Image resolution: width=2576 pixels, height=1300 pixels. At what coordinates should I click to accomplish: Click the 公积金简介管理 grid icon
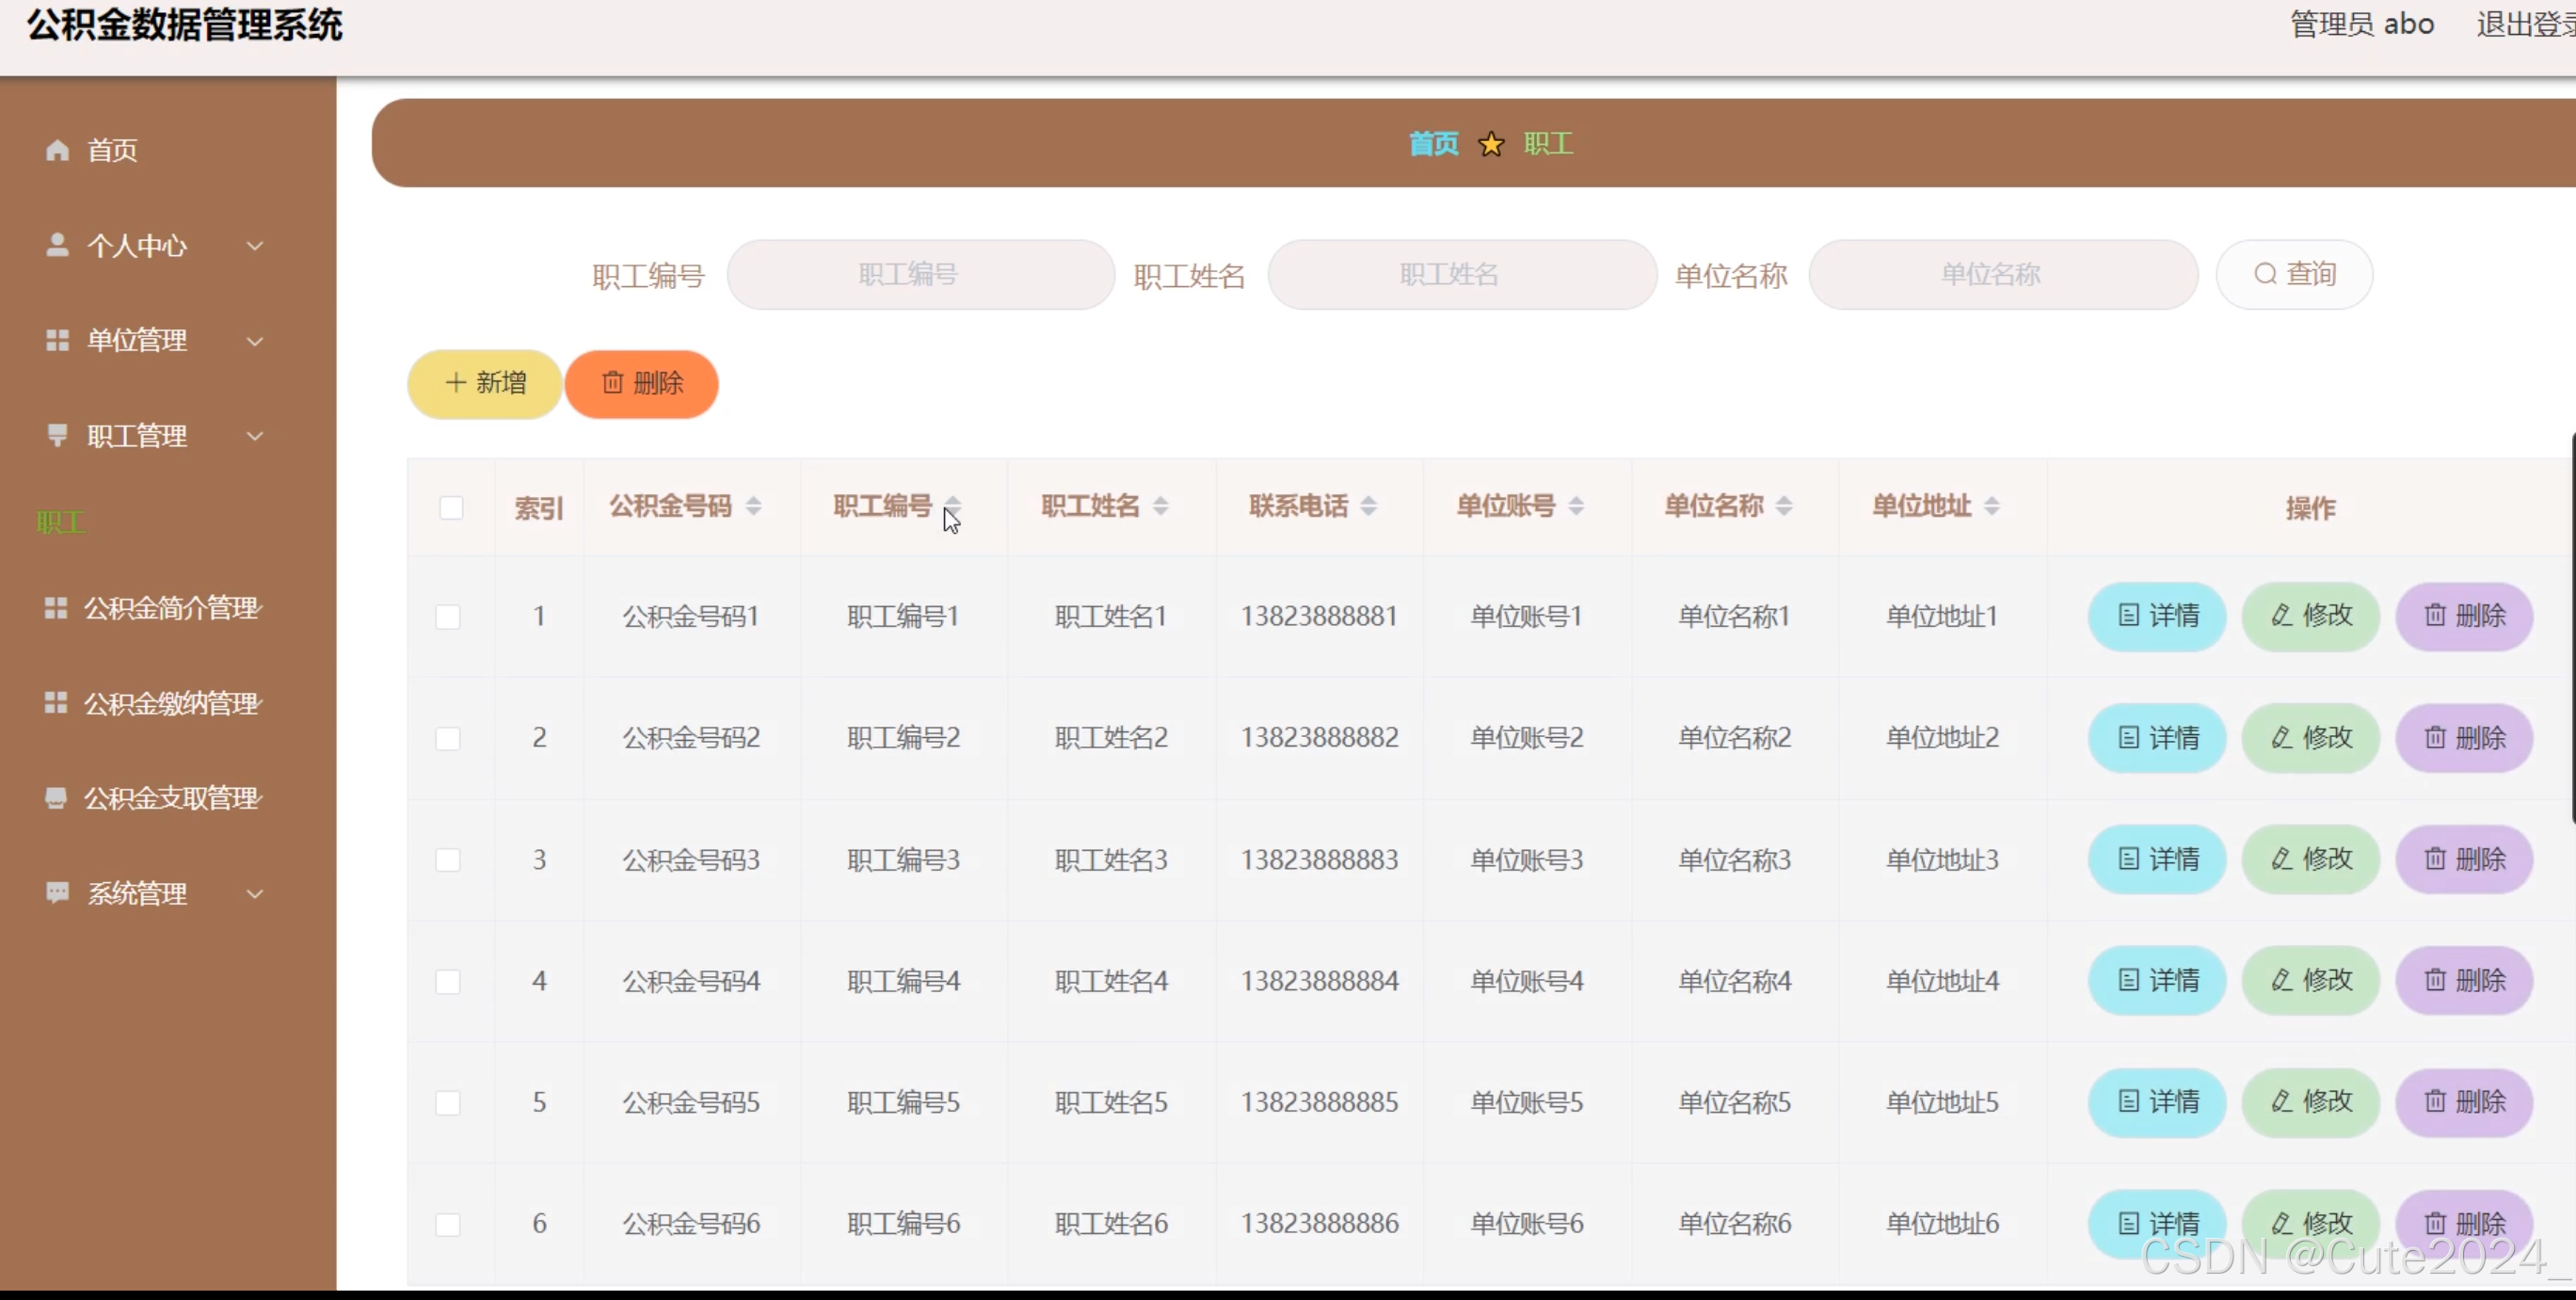click(56, 608)
